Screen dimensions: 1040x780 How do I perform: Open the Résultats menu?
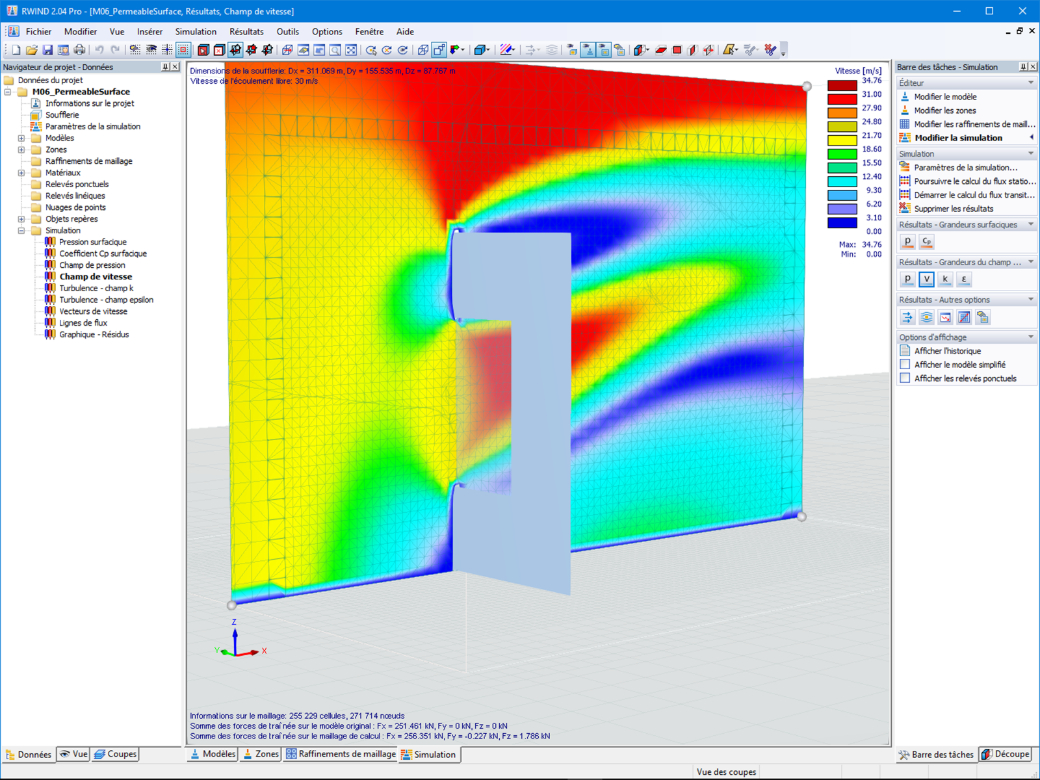(246, 31)
